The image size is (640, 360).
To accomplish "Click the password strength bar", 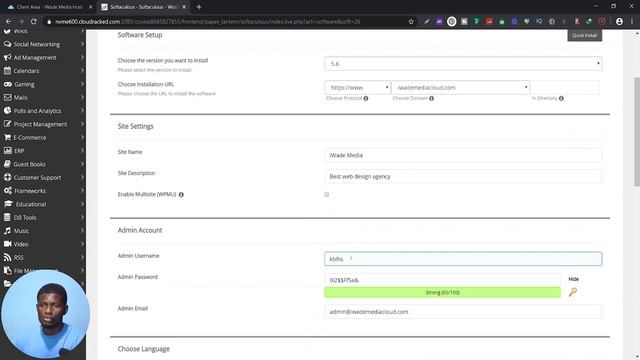I will click(x=442, y=292).
